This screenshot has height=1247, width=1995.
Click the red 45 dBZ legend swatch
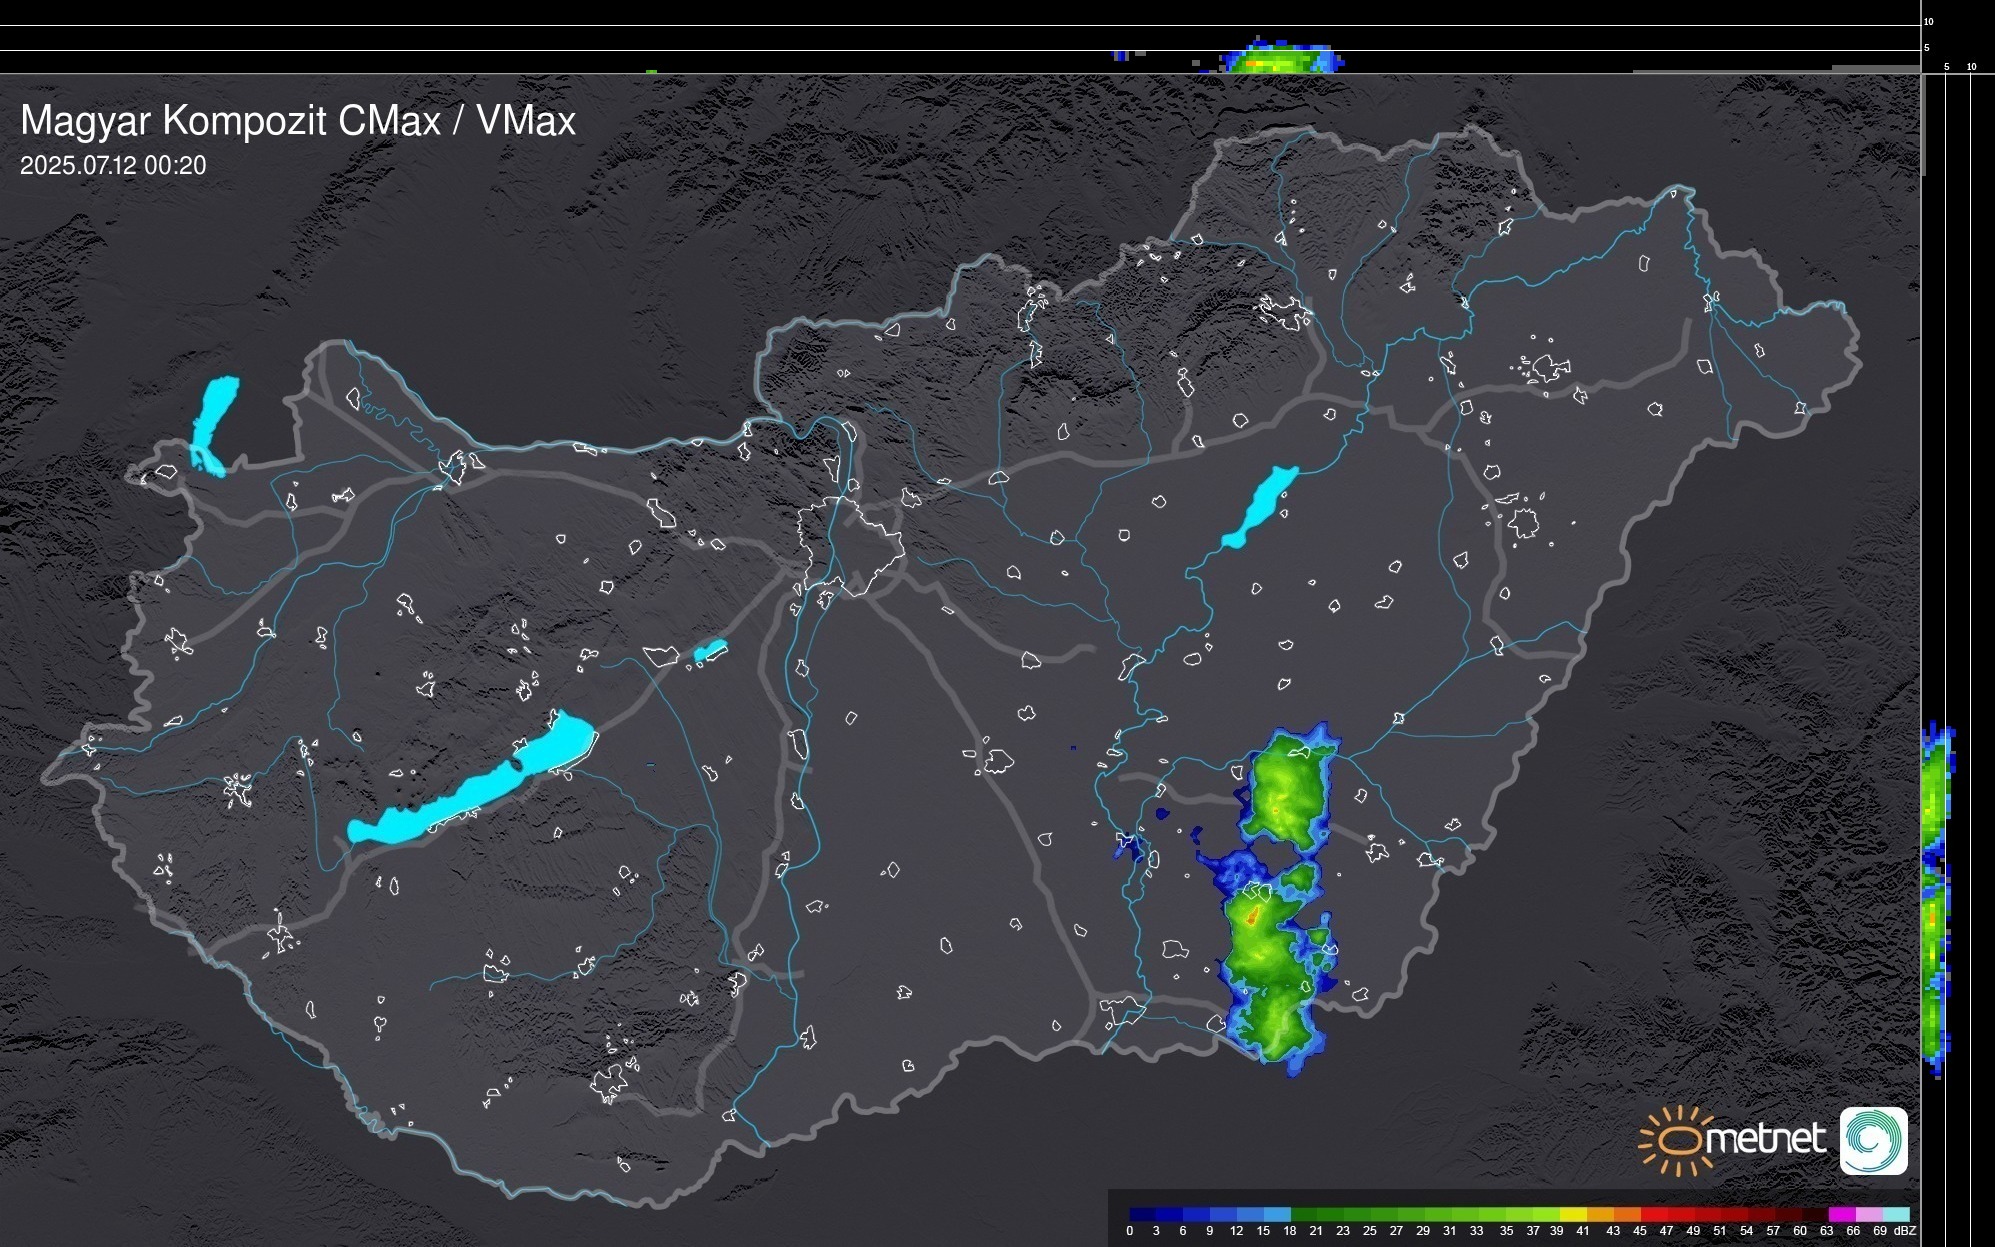1652,1214
